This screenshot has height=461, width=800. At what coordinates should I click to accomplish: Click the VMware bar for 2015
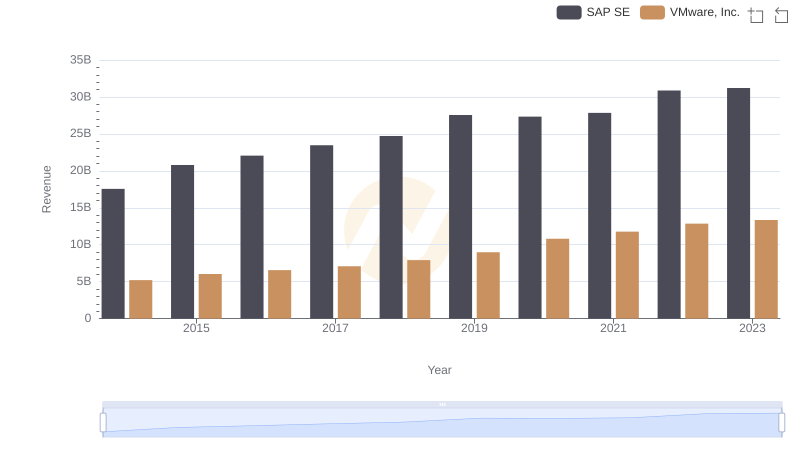point(210,296)
